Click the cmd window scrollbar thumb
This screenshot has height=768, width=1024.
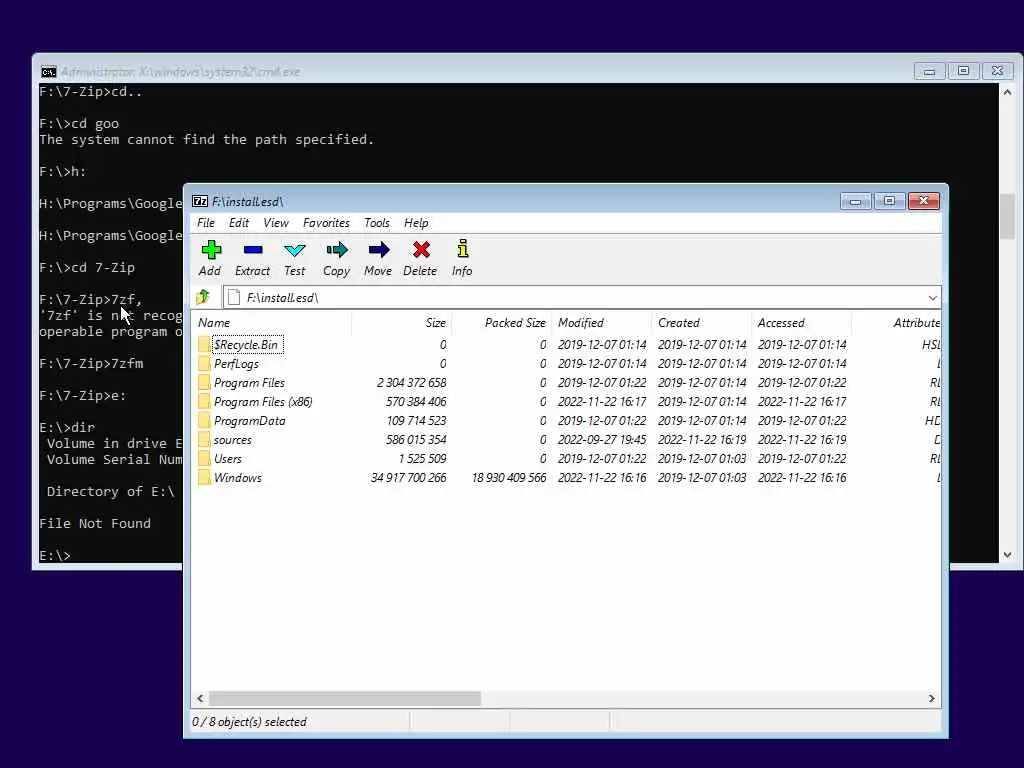point(1007,216)
